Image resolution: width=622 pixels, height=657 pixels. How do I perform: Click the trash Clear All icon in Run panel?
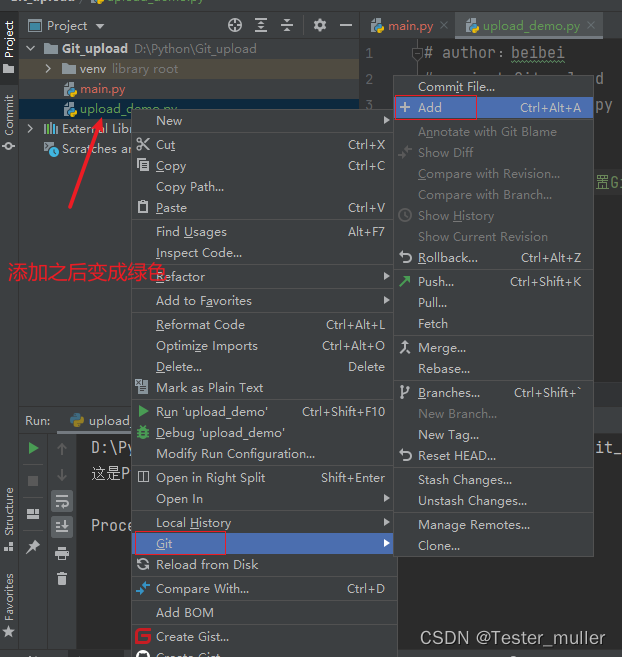point(62,579)
